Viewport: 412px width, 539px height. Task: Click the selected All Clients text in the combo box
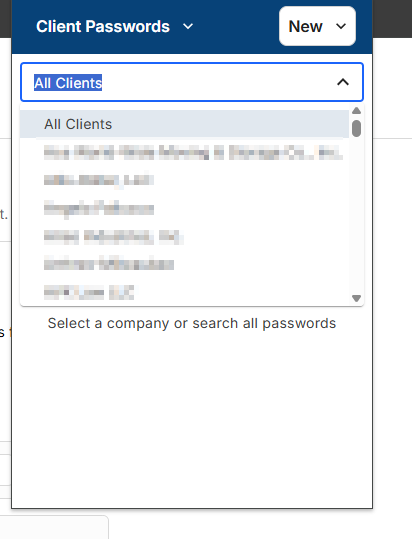tap(68, 83)
